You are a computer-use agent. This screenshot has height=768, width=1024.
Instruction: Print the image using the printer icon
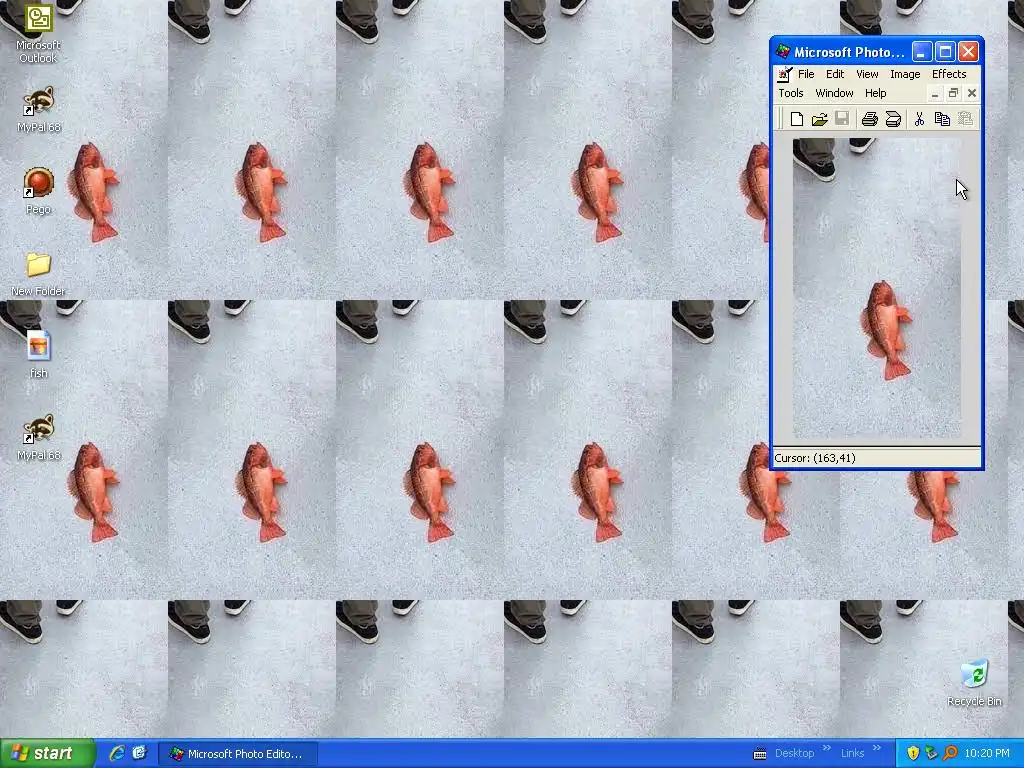click(869, 119)
